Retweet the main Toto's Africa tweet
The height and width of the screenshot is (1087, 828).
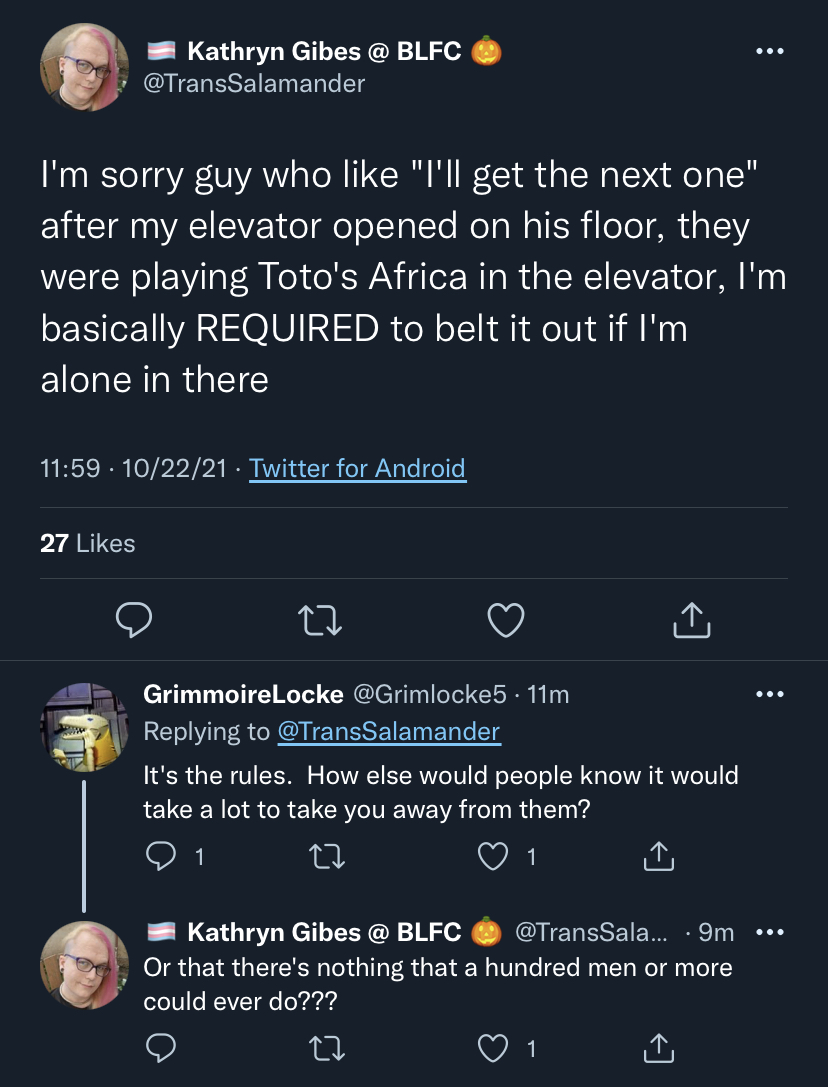[x=320, y=620]
